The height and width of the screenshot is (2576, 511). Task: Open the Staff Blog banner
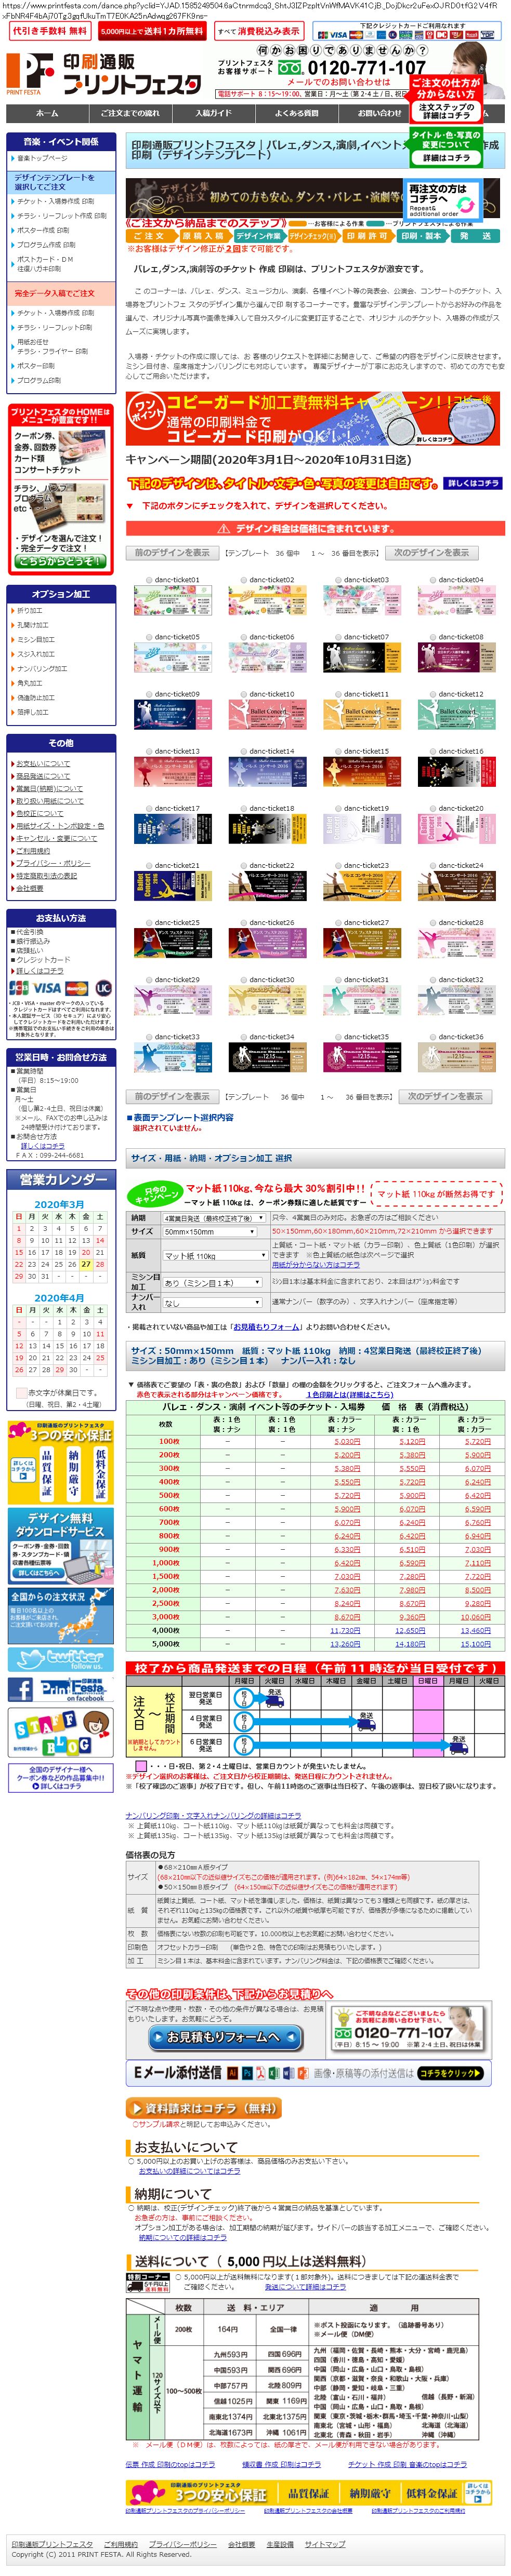point(60,1731)
